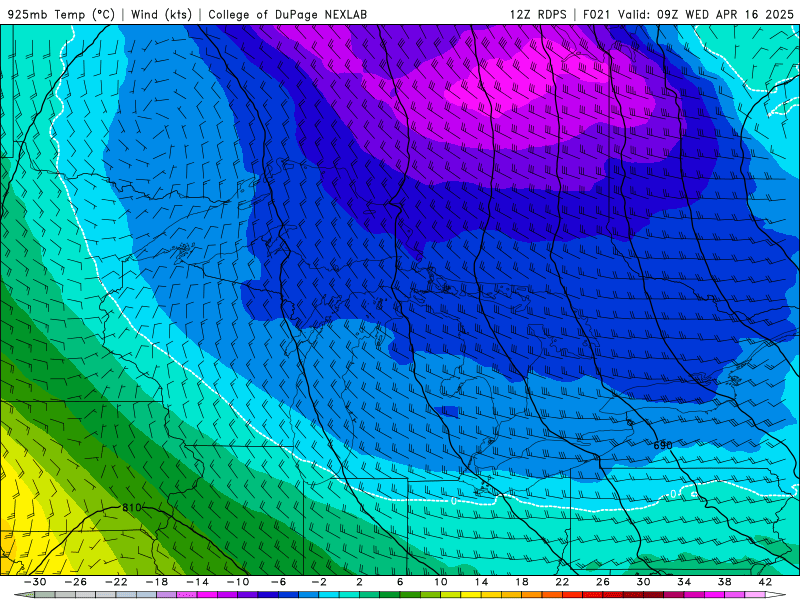Click the '-18' colorbar tick label
Viewport: 800px width, 600px height.
click(157, 582)
